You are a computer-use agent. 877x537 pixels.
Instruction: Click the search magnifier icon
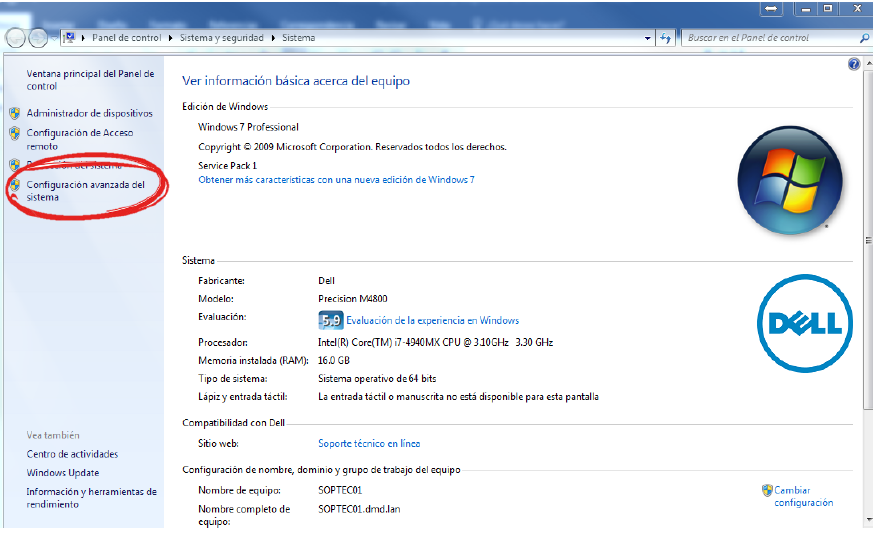(x=864, y=38)
